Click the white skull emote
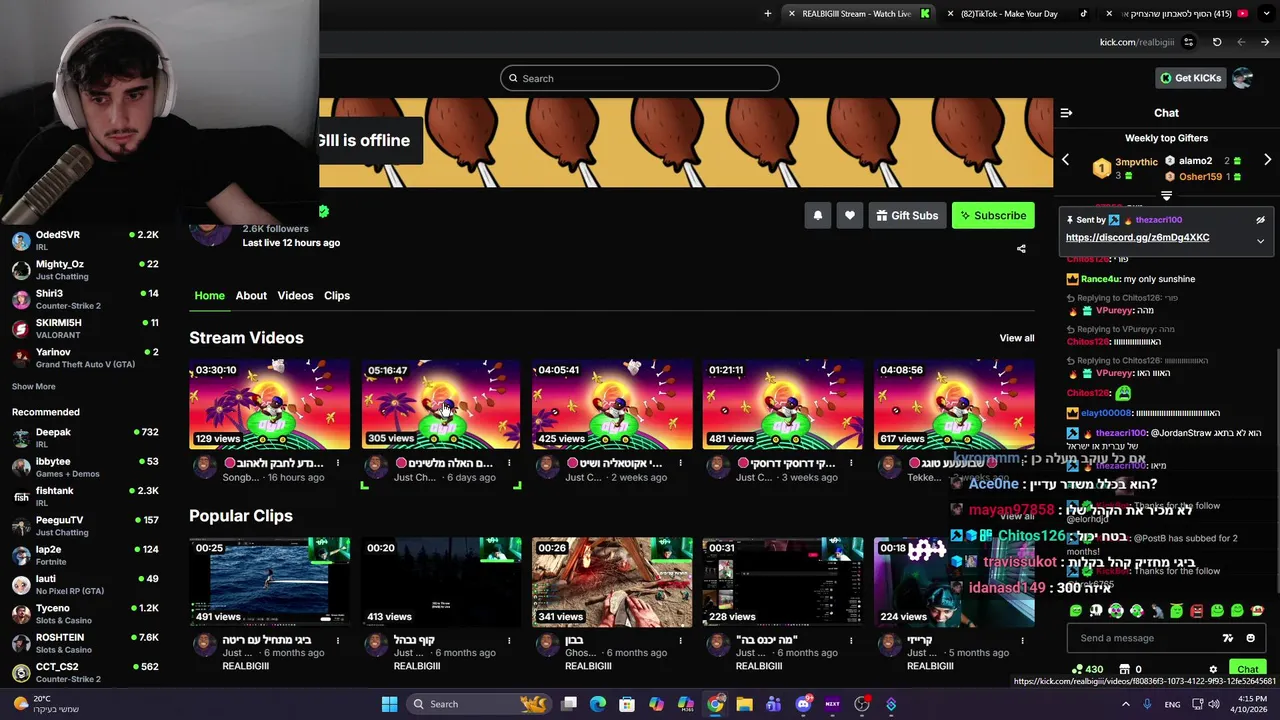The height and width of the screenshot is (720, 1280). 1096,611
